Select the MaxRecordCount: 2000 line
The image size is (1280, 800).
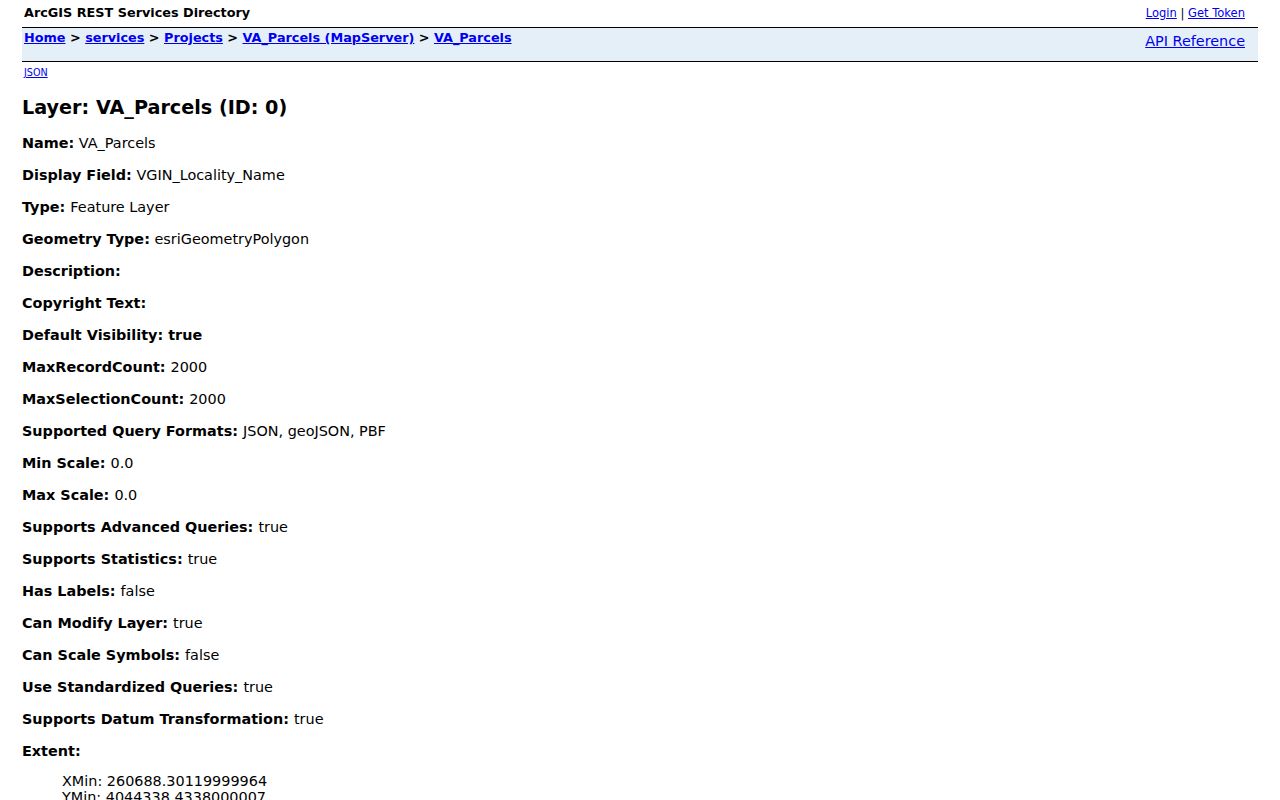pyautogui.click(x=115, y=367)
